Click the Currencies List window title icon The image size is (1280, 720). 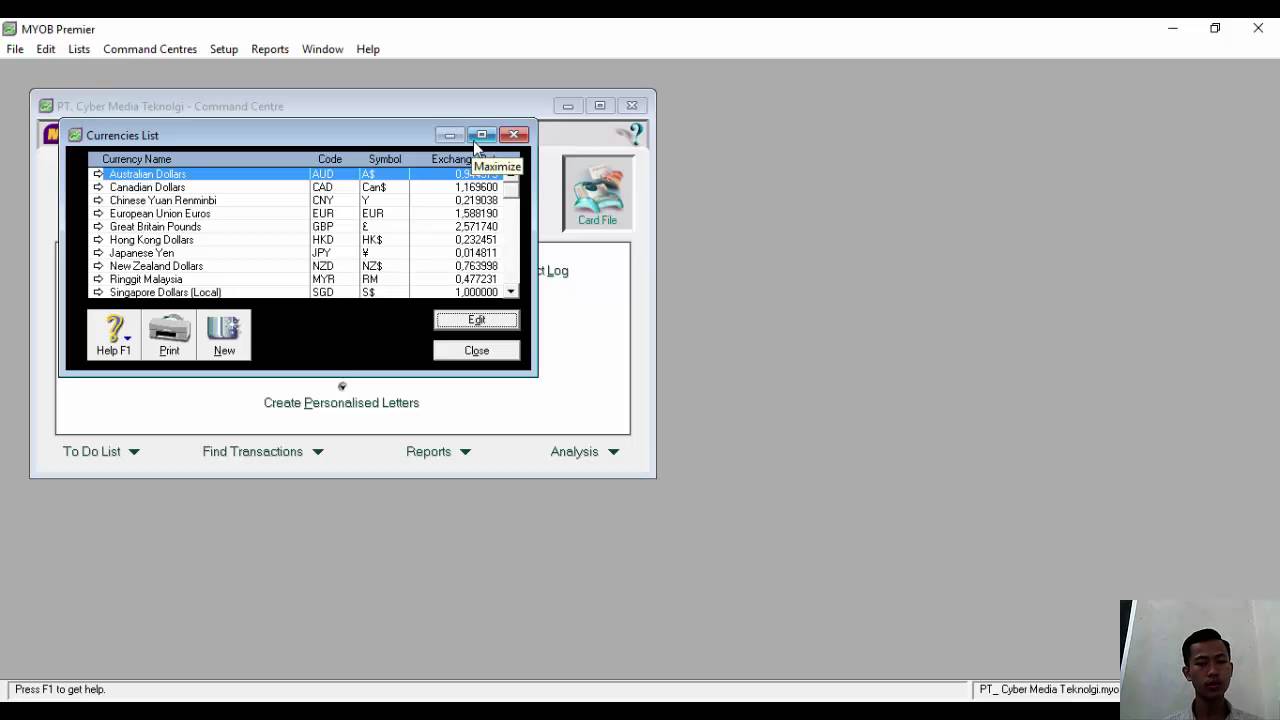pyautogui.click(x=75, y=135)
